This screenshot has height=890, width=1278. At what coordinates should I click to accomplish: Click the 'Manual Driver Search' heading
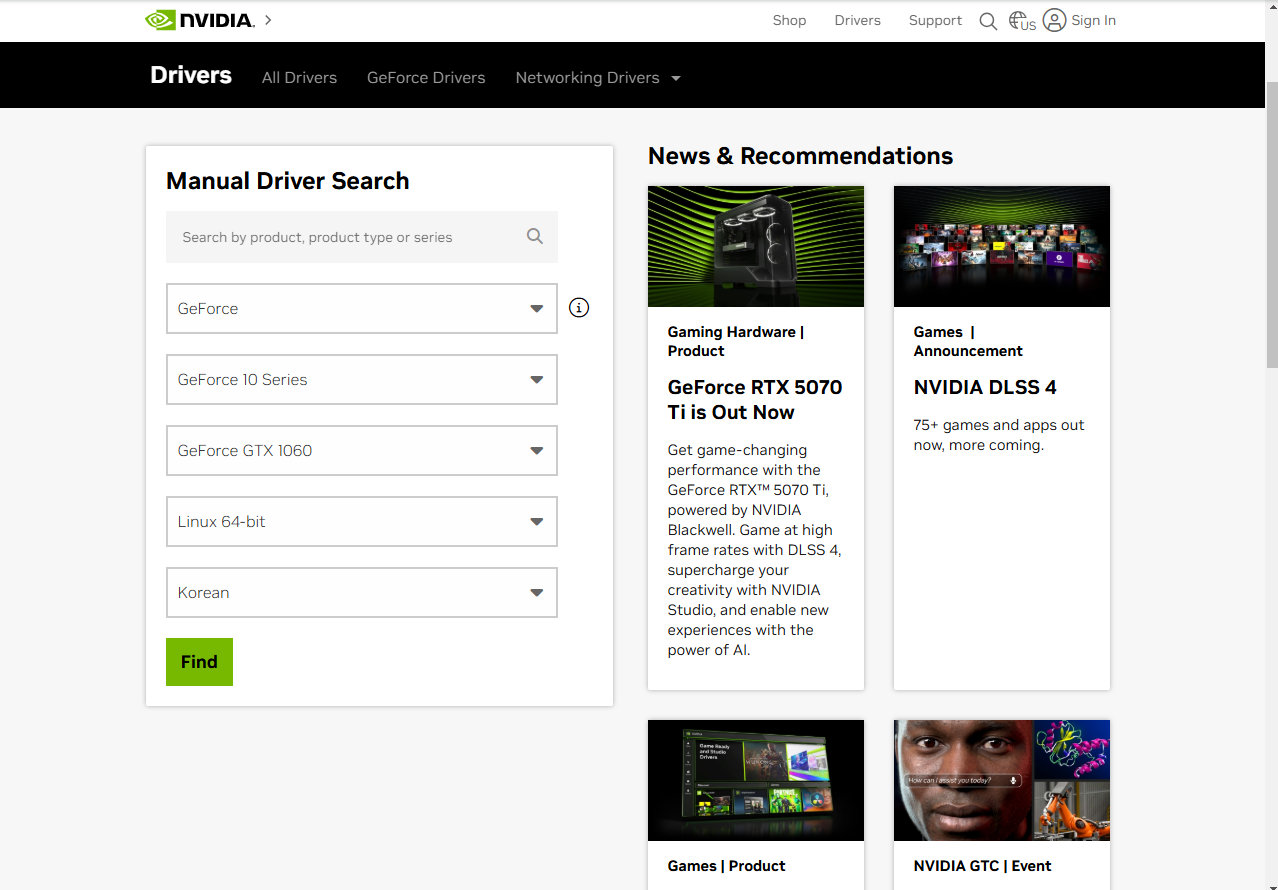click(288, 181)
